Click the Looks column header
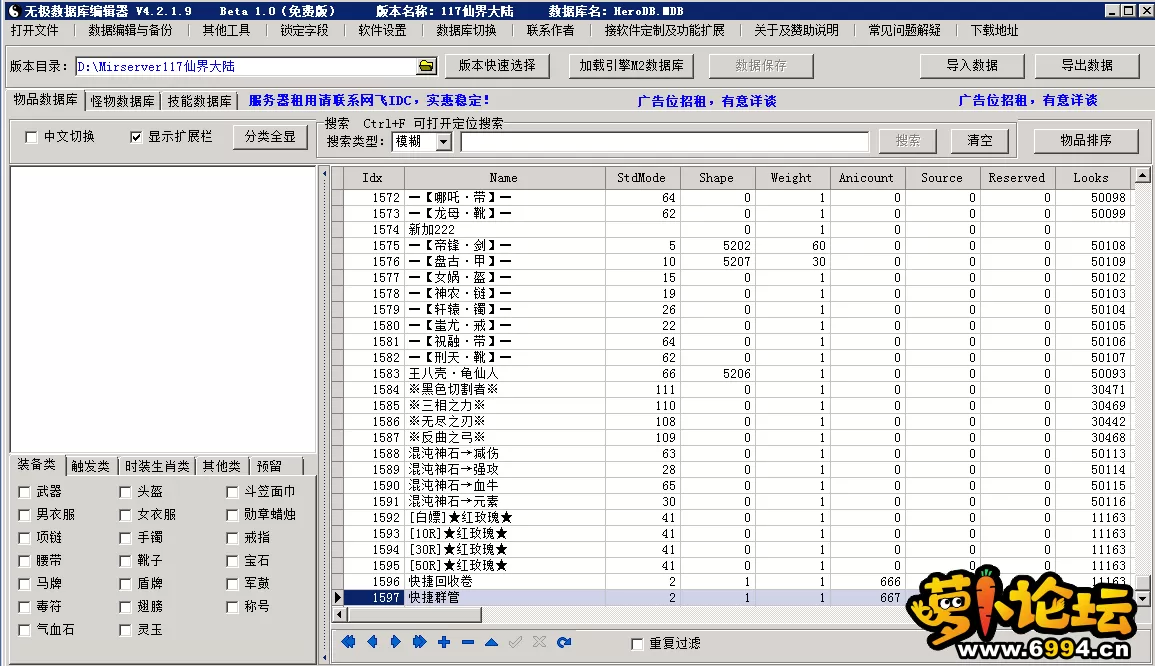1155x666 pixels. tap(1091, 178)
